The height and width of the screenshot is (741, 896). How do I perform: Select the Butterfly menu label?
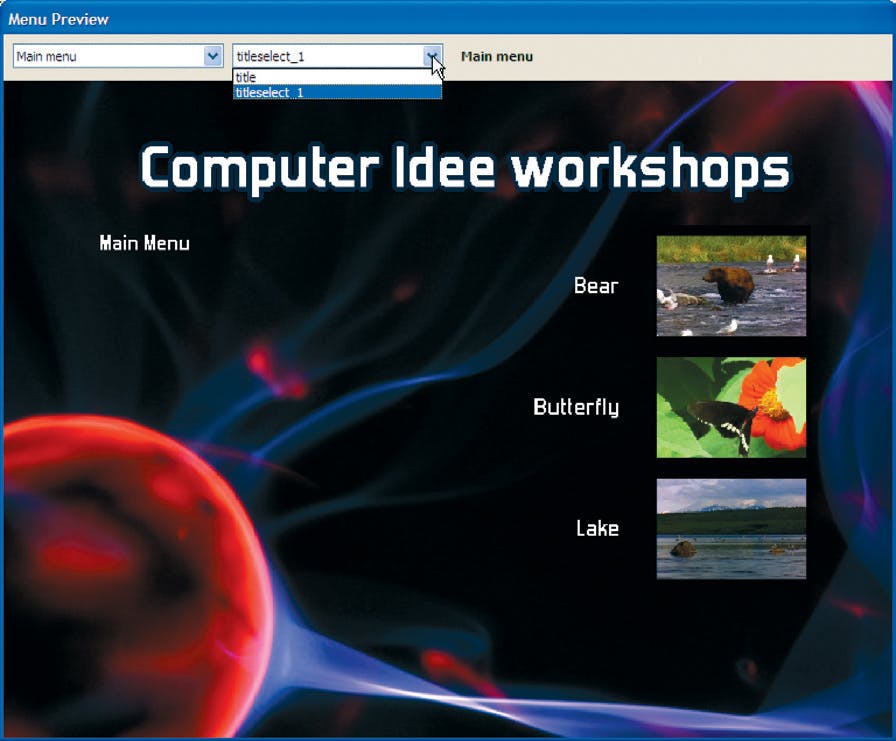tap(576, 407)
